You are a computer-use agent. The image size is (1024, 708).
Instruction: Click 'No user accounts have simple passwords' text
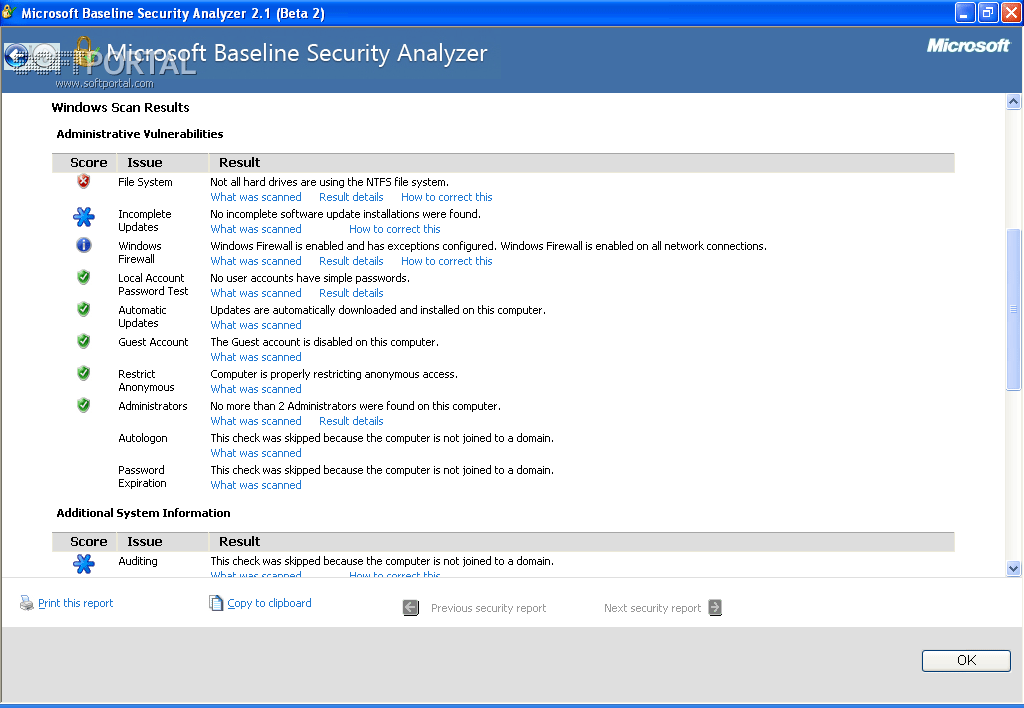point(310,278)
